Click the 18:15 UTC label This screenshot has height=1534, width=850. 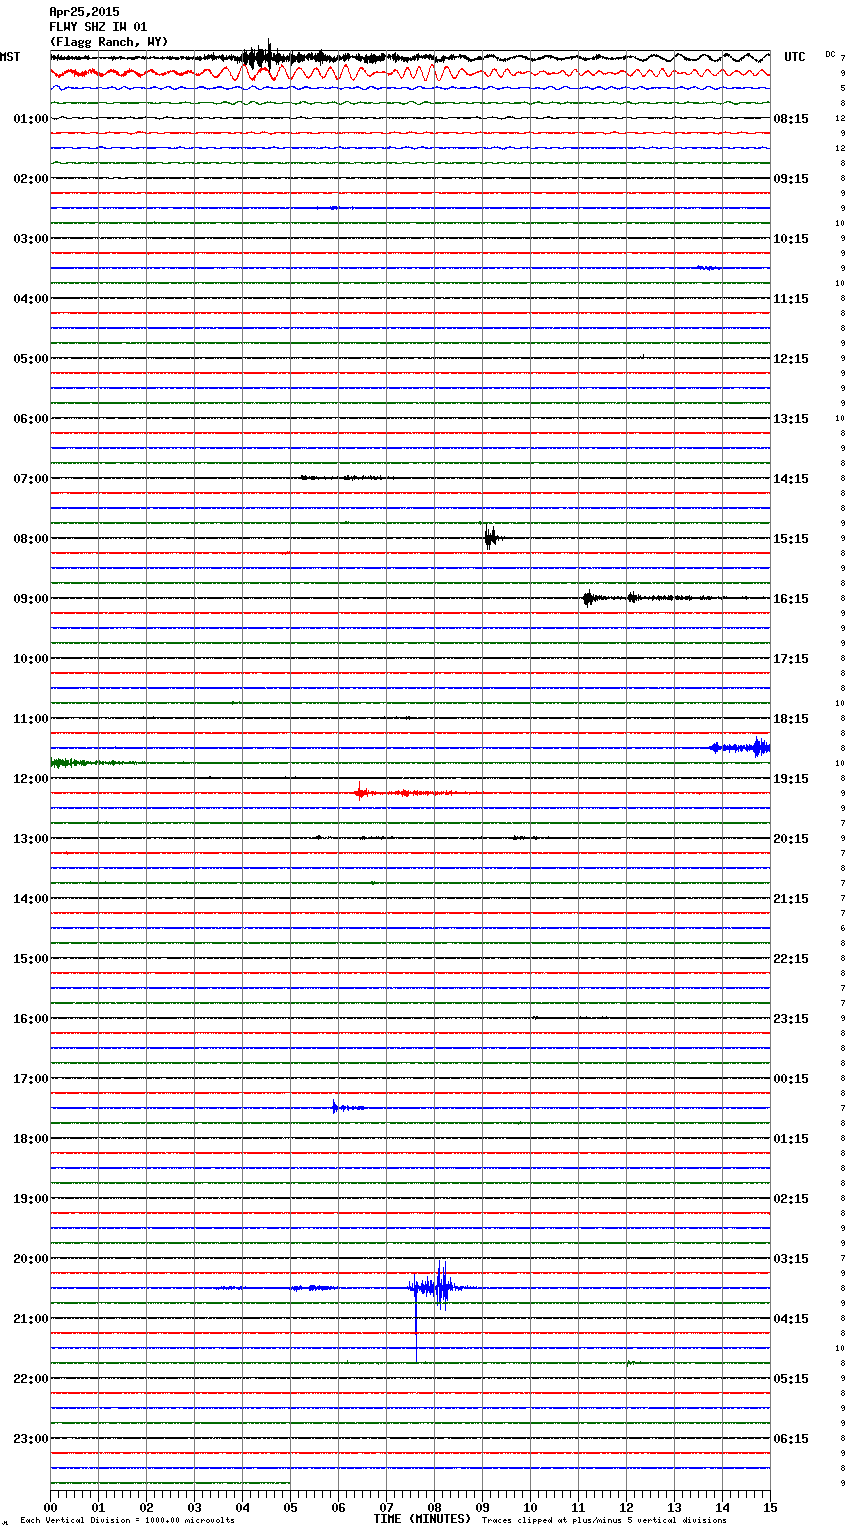(791, 719)
